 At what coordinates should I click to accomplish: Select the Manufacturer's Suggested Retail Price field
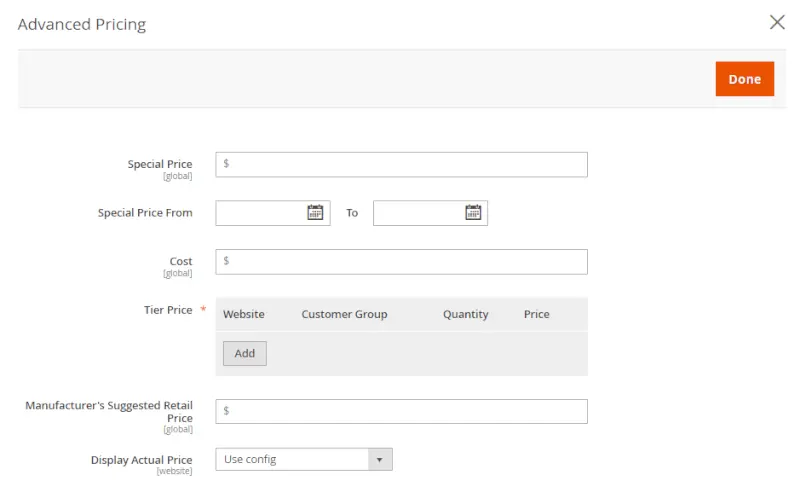[401, 411]
